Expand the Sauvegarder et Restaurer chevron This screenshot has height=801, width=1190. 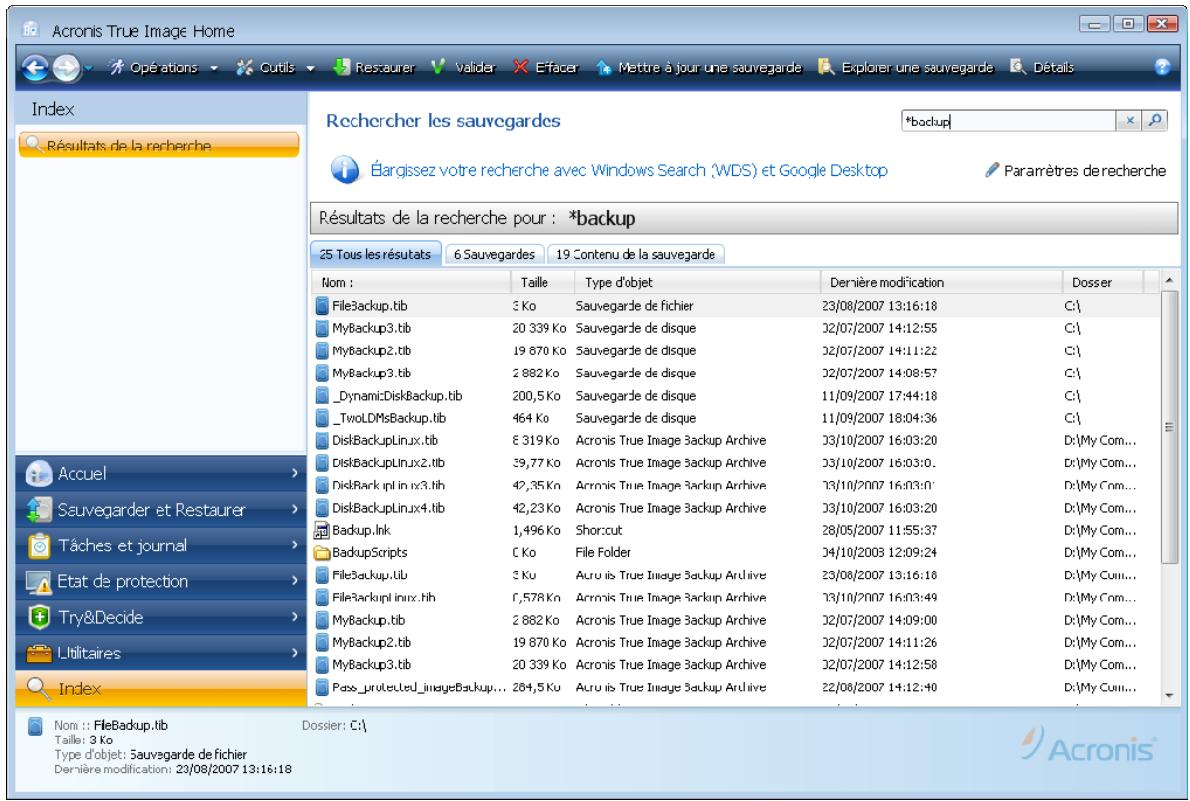pyautogui.click(x=294, y=509)
